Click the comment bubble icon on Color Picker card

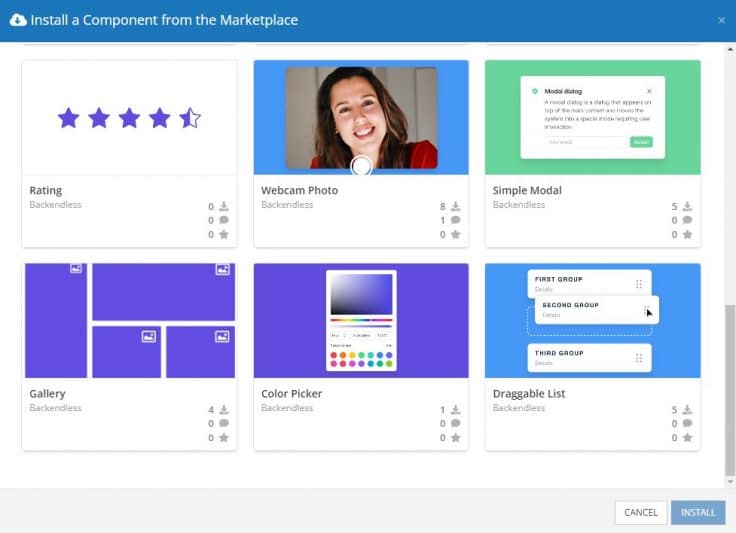(x=456, y=424)
